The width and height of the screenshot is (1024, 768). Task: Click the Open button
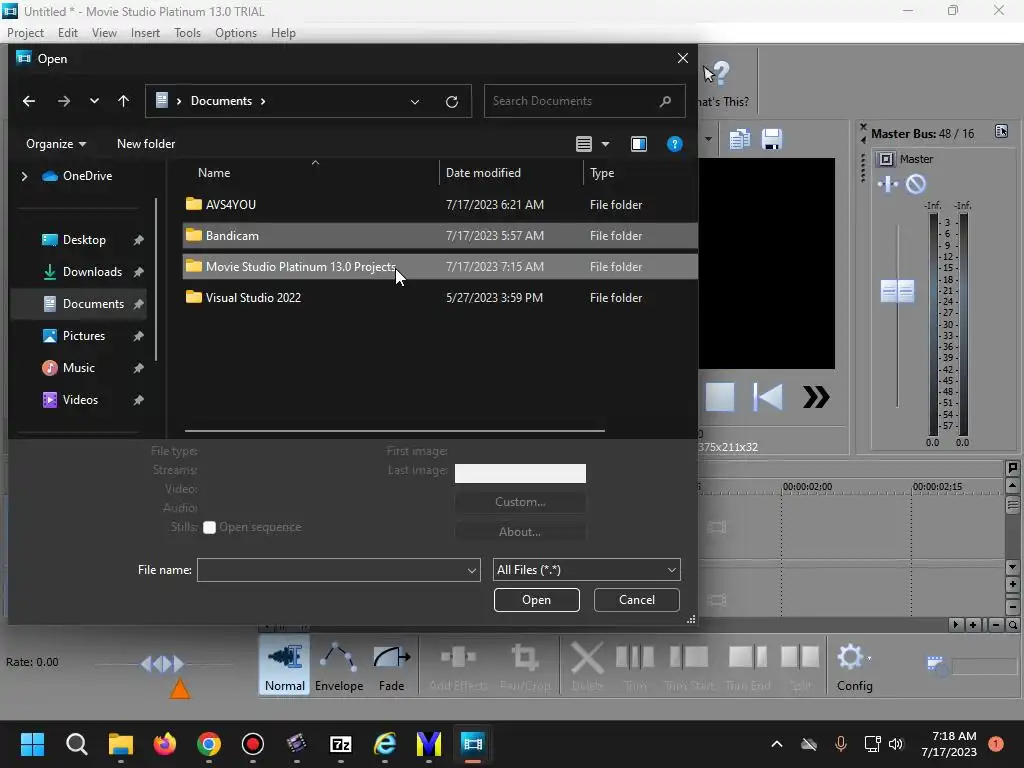536,600
